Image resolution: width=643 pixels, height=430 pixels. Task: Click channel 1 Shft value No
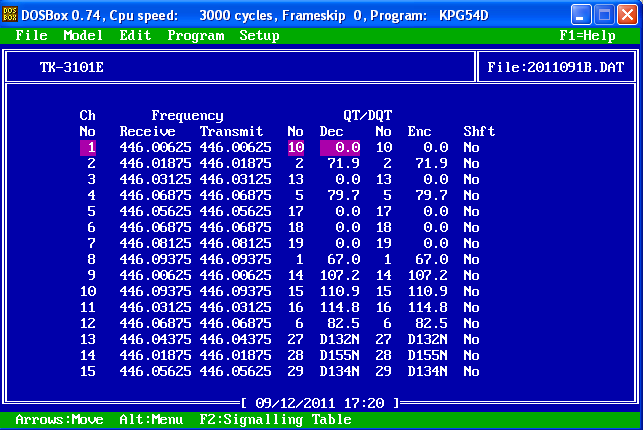(472, 148)
